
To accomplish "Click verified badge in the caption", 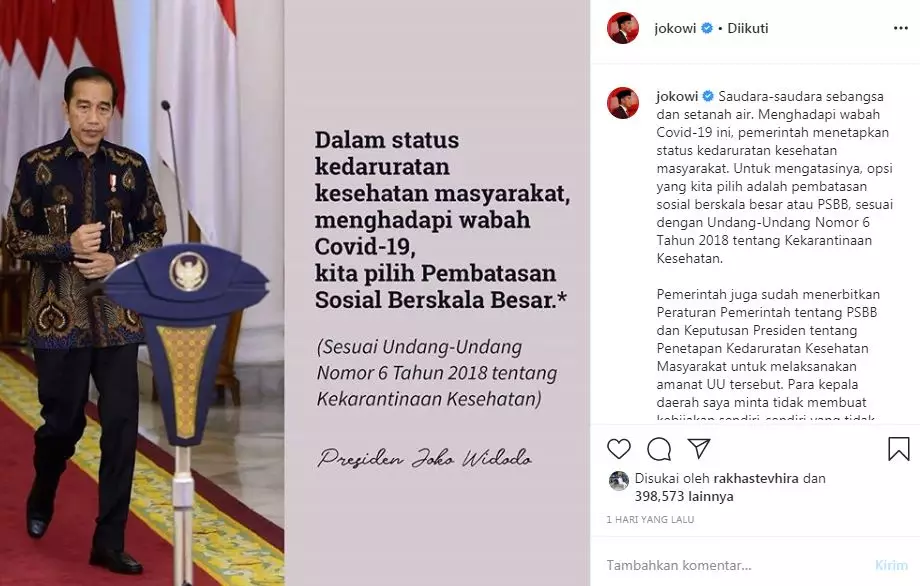I will tap(708, 96).
